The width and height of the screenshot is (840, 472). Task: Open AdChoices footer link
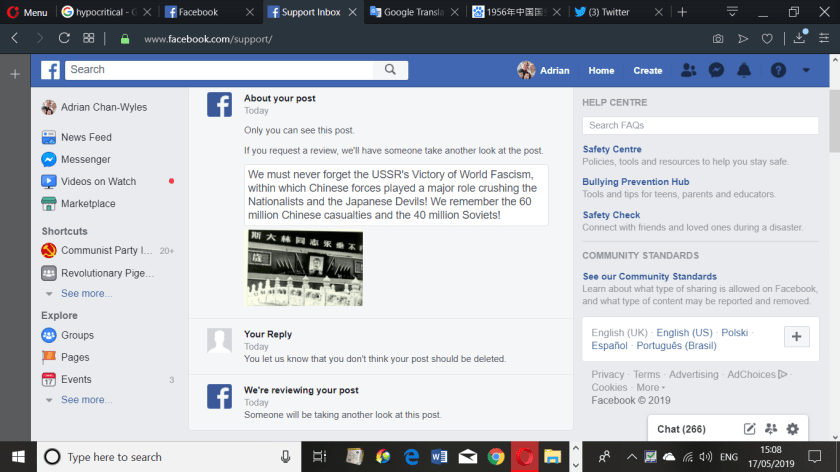pyautogui.click(x=757, y=374)
